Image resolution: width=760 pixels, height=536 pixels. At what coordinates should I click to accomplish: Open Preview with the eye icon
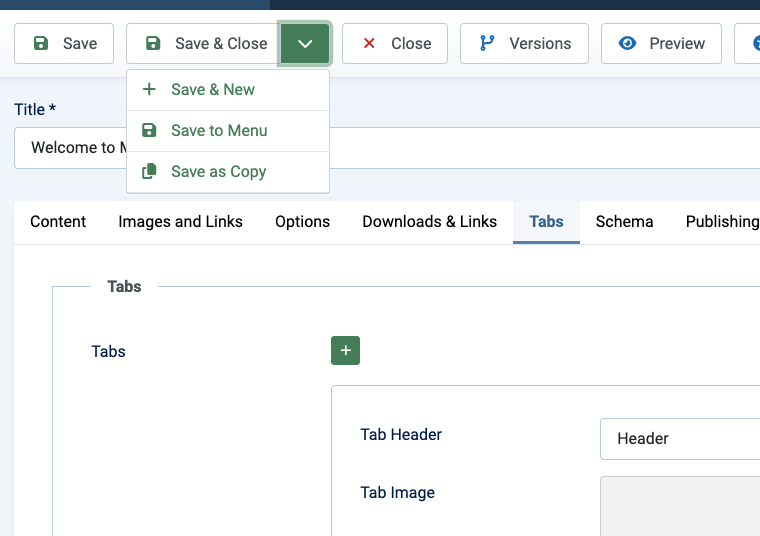[661, 44]
